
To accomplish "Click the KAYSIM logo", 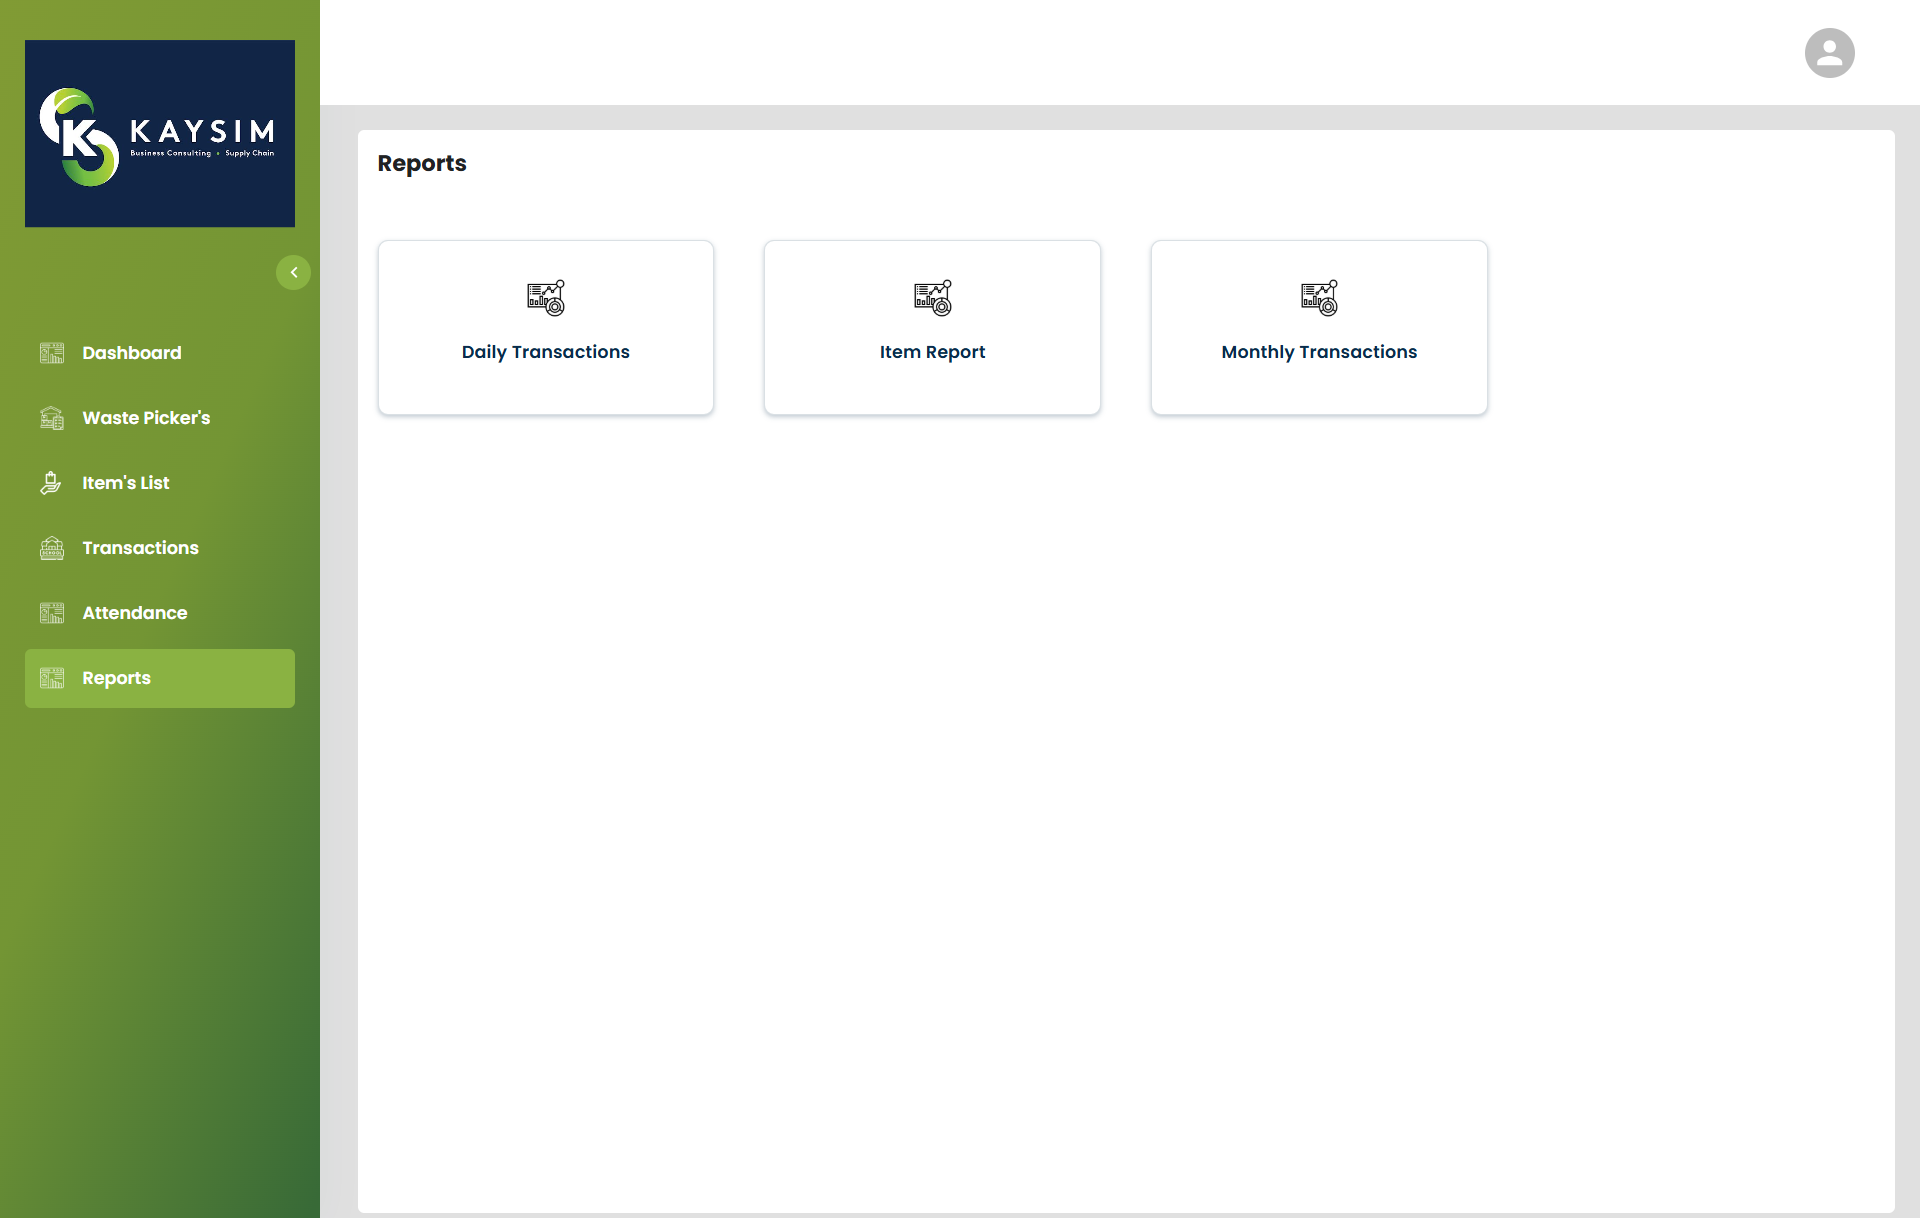I will point(159,133).
